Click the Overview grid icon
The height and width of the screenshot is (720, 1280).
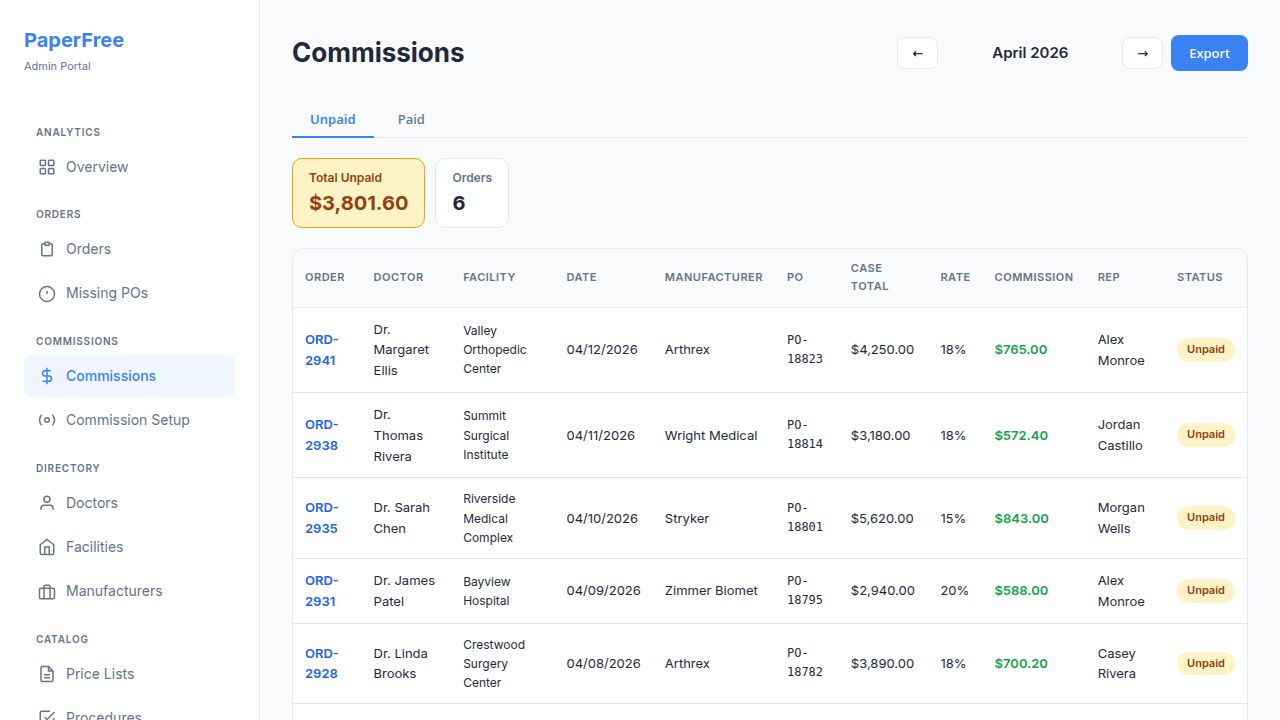click(x=47, y=167)
